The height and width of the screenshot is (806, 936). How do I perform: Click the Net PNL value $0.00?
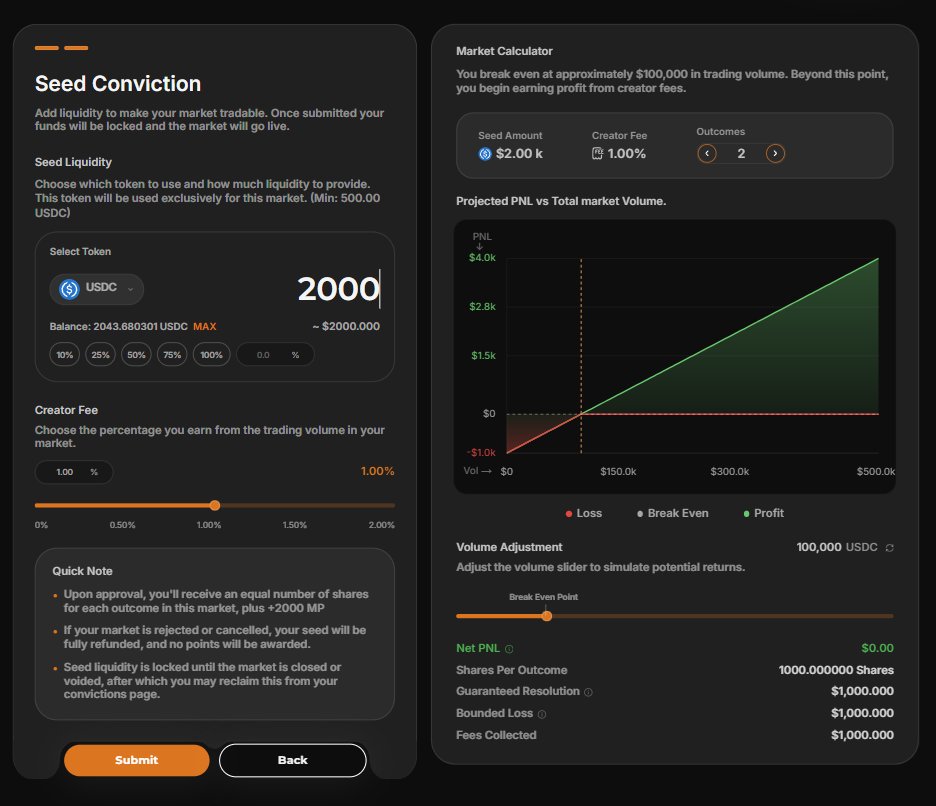(x=877, y=648)
